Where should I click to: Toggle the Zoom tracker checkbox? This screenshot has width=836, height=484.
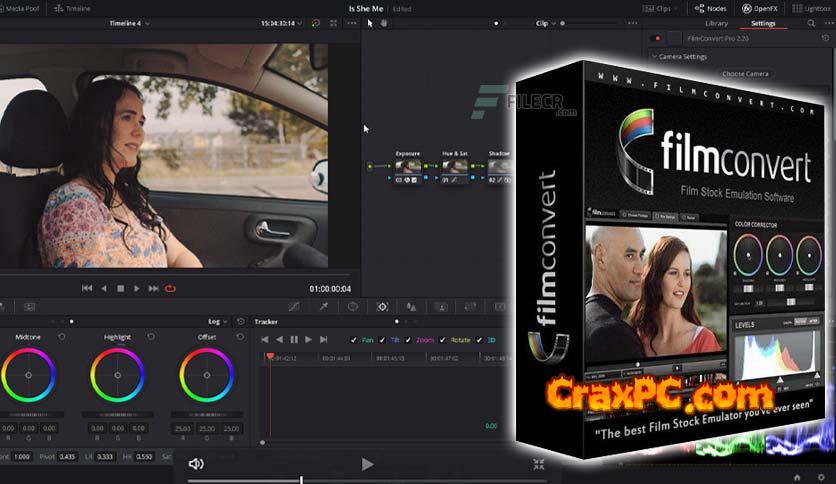point(410,340)
